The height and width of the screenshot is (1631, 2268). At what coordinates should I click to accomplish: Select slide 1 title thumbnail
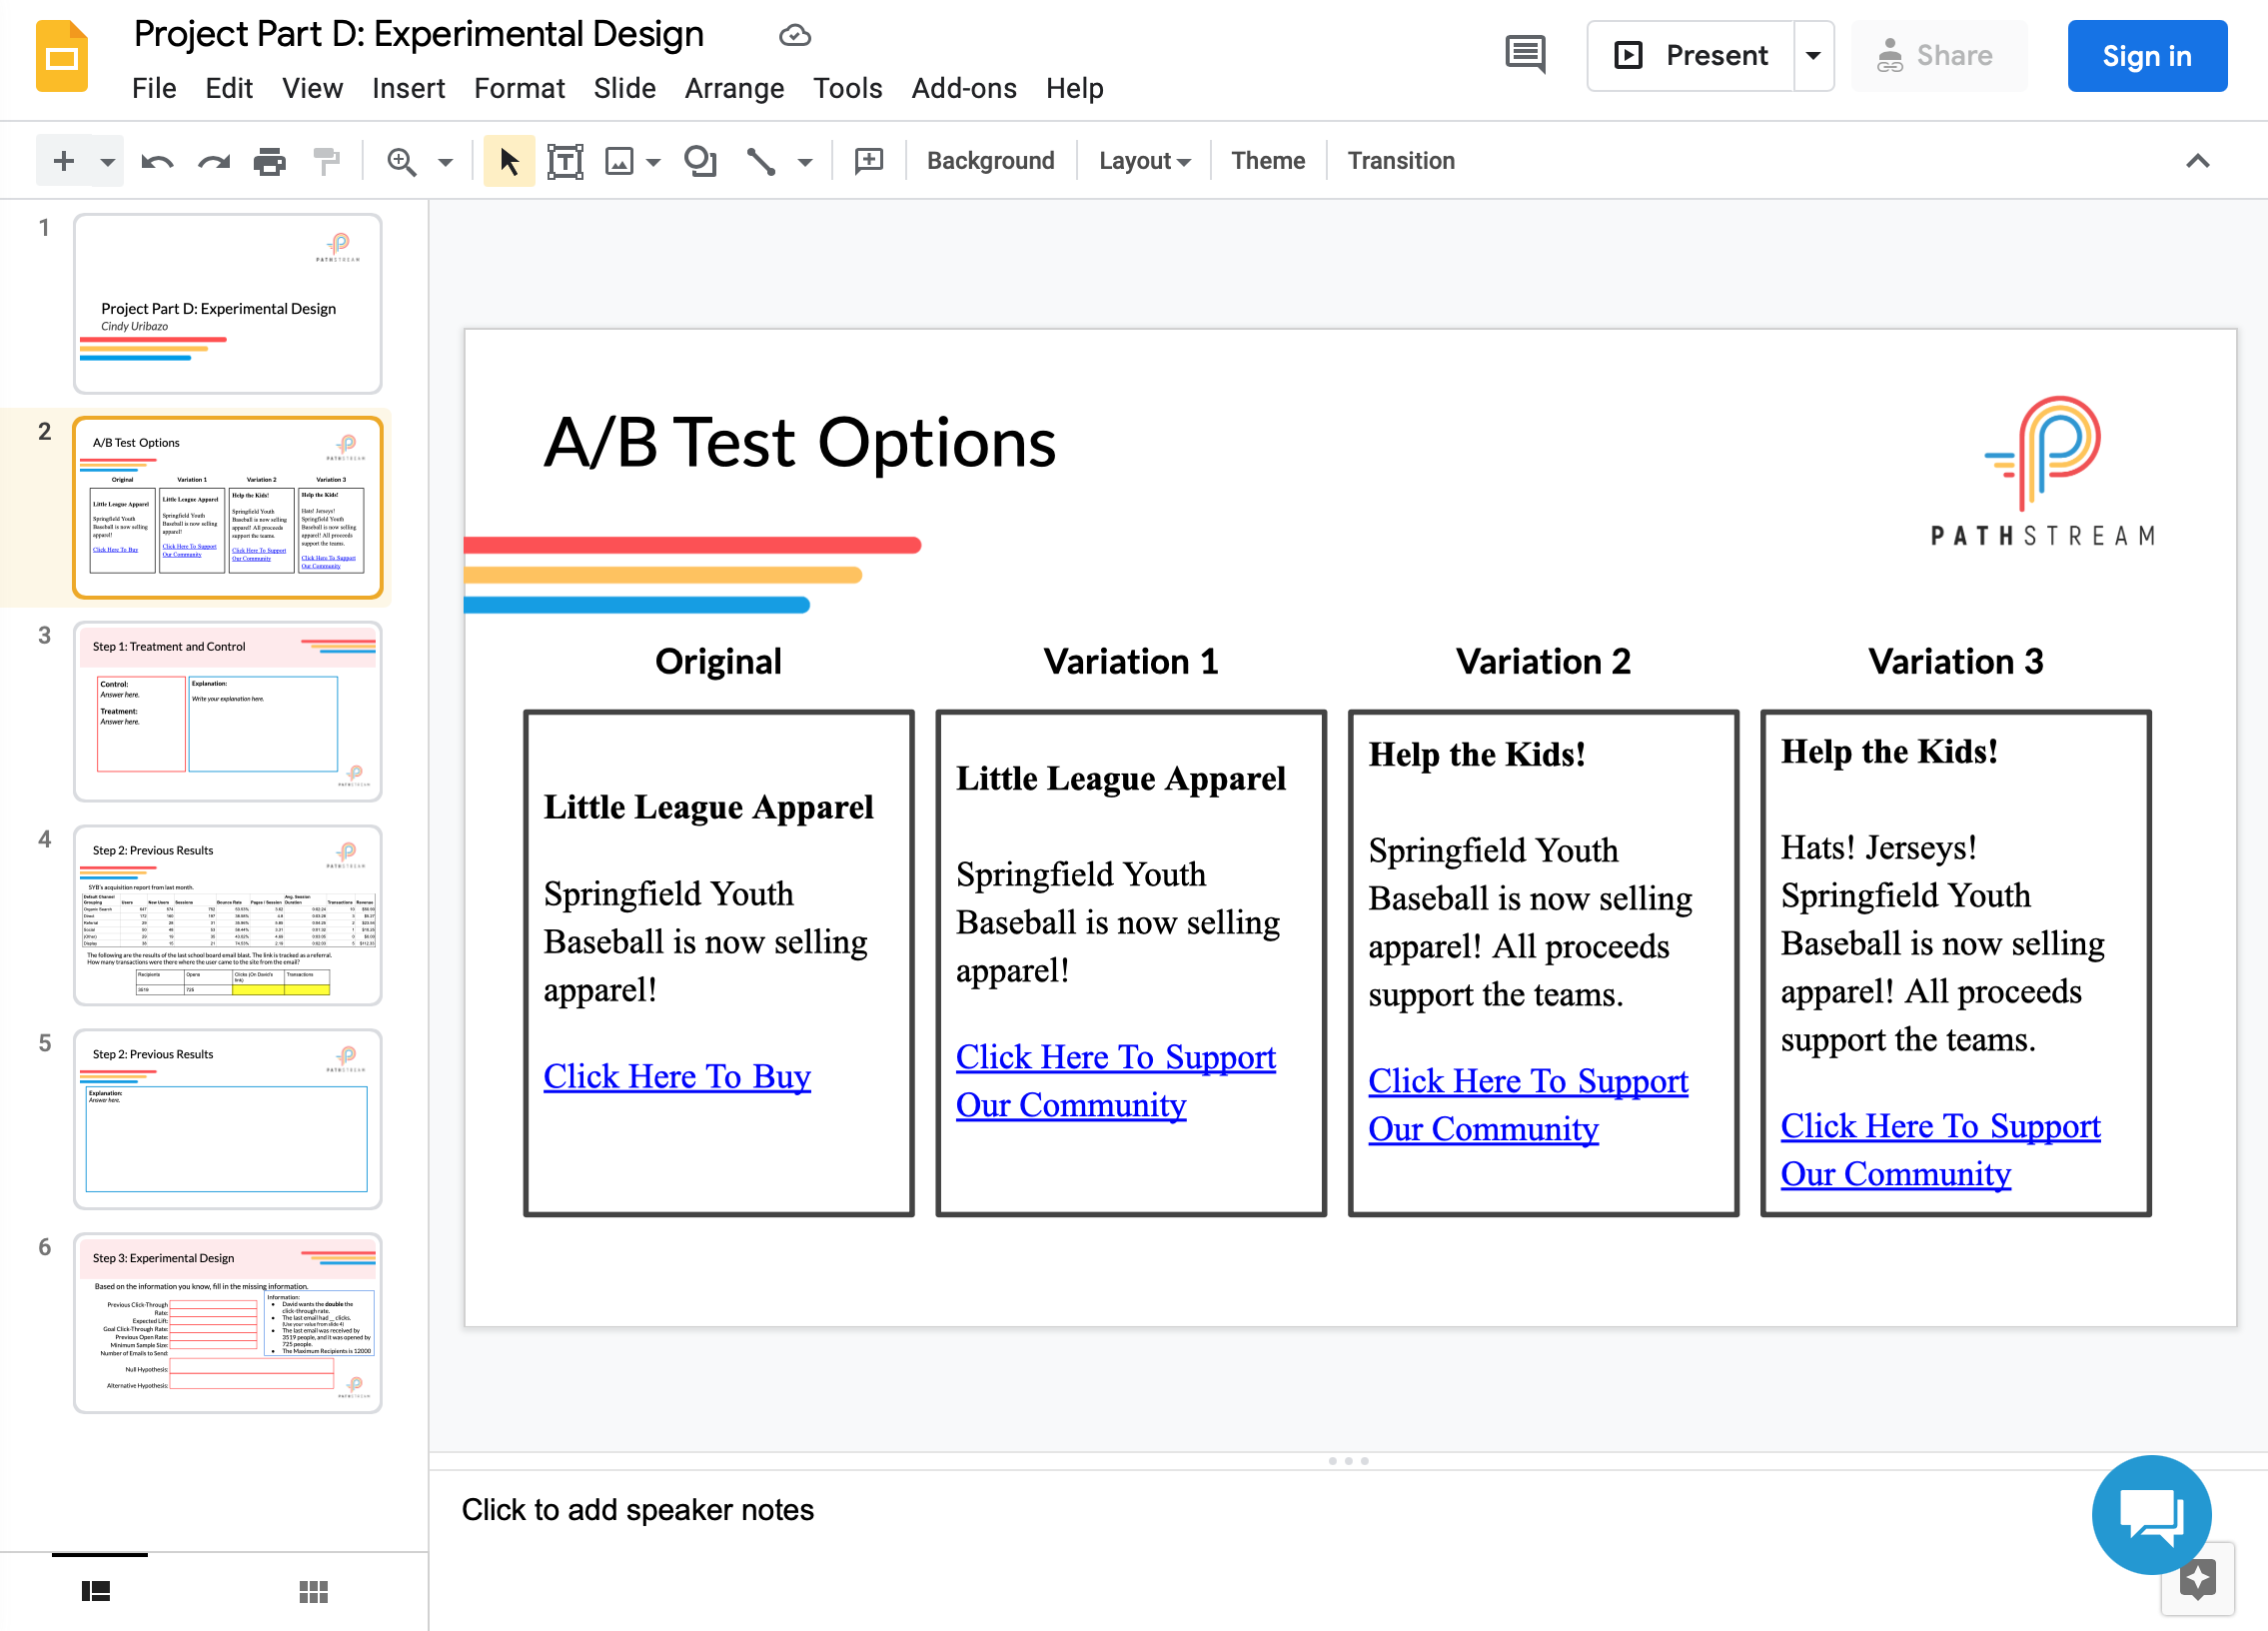pyautogui.click(x=227, y=303)
